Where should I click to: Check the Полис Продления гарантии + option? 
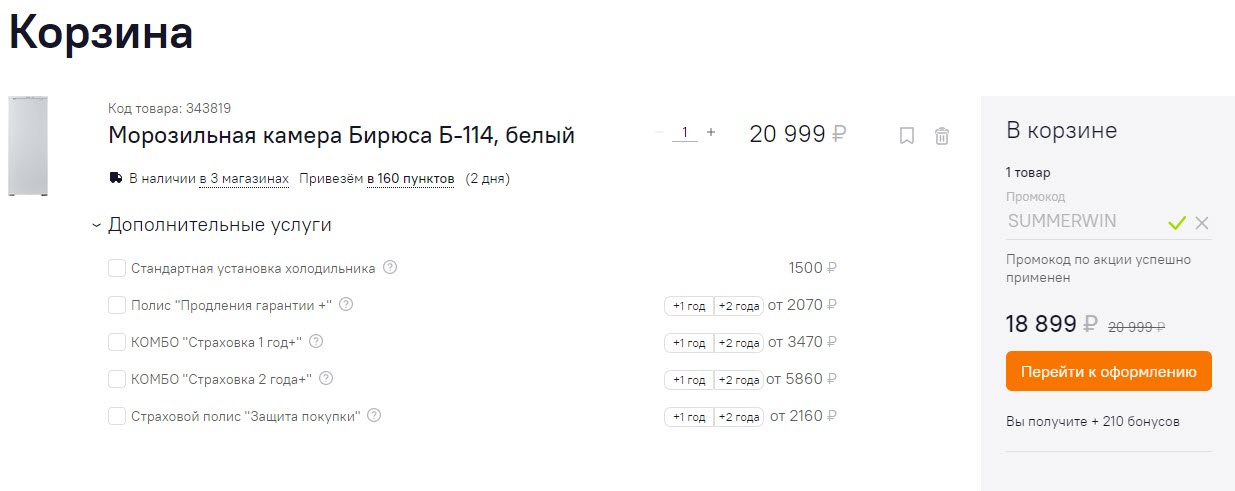(117, 305)
